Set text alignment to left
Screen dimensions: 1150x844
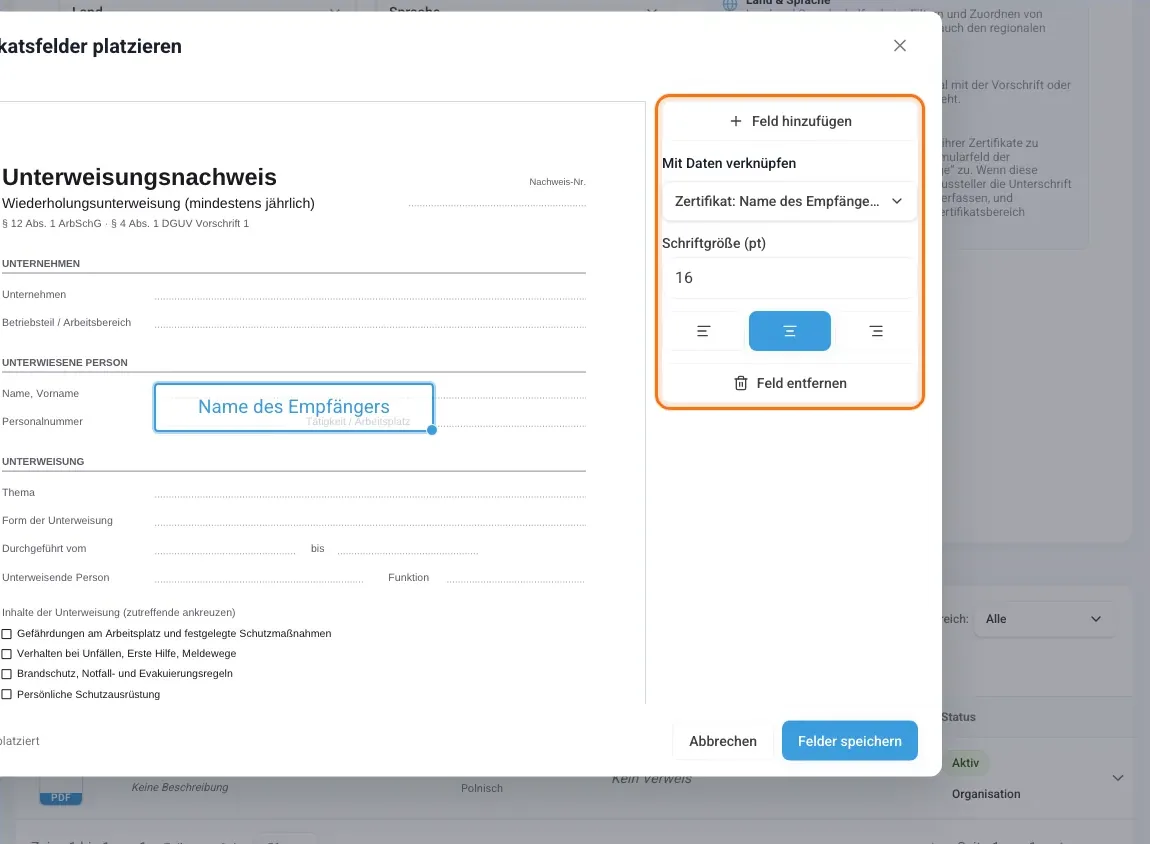point(703,331)
